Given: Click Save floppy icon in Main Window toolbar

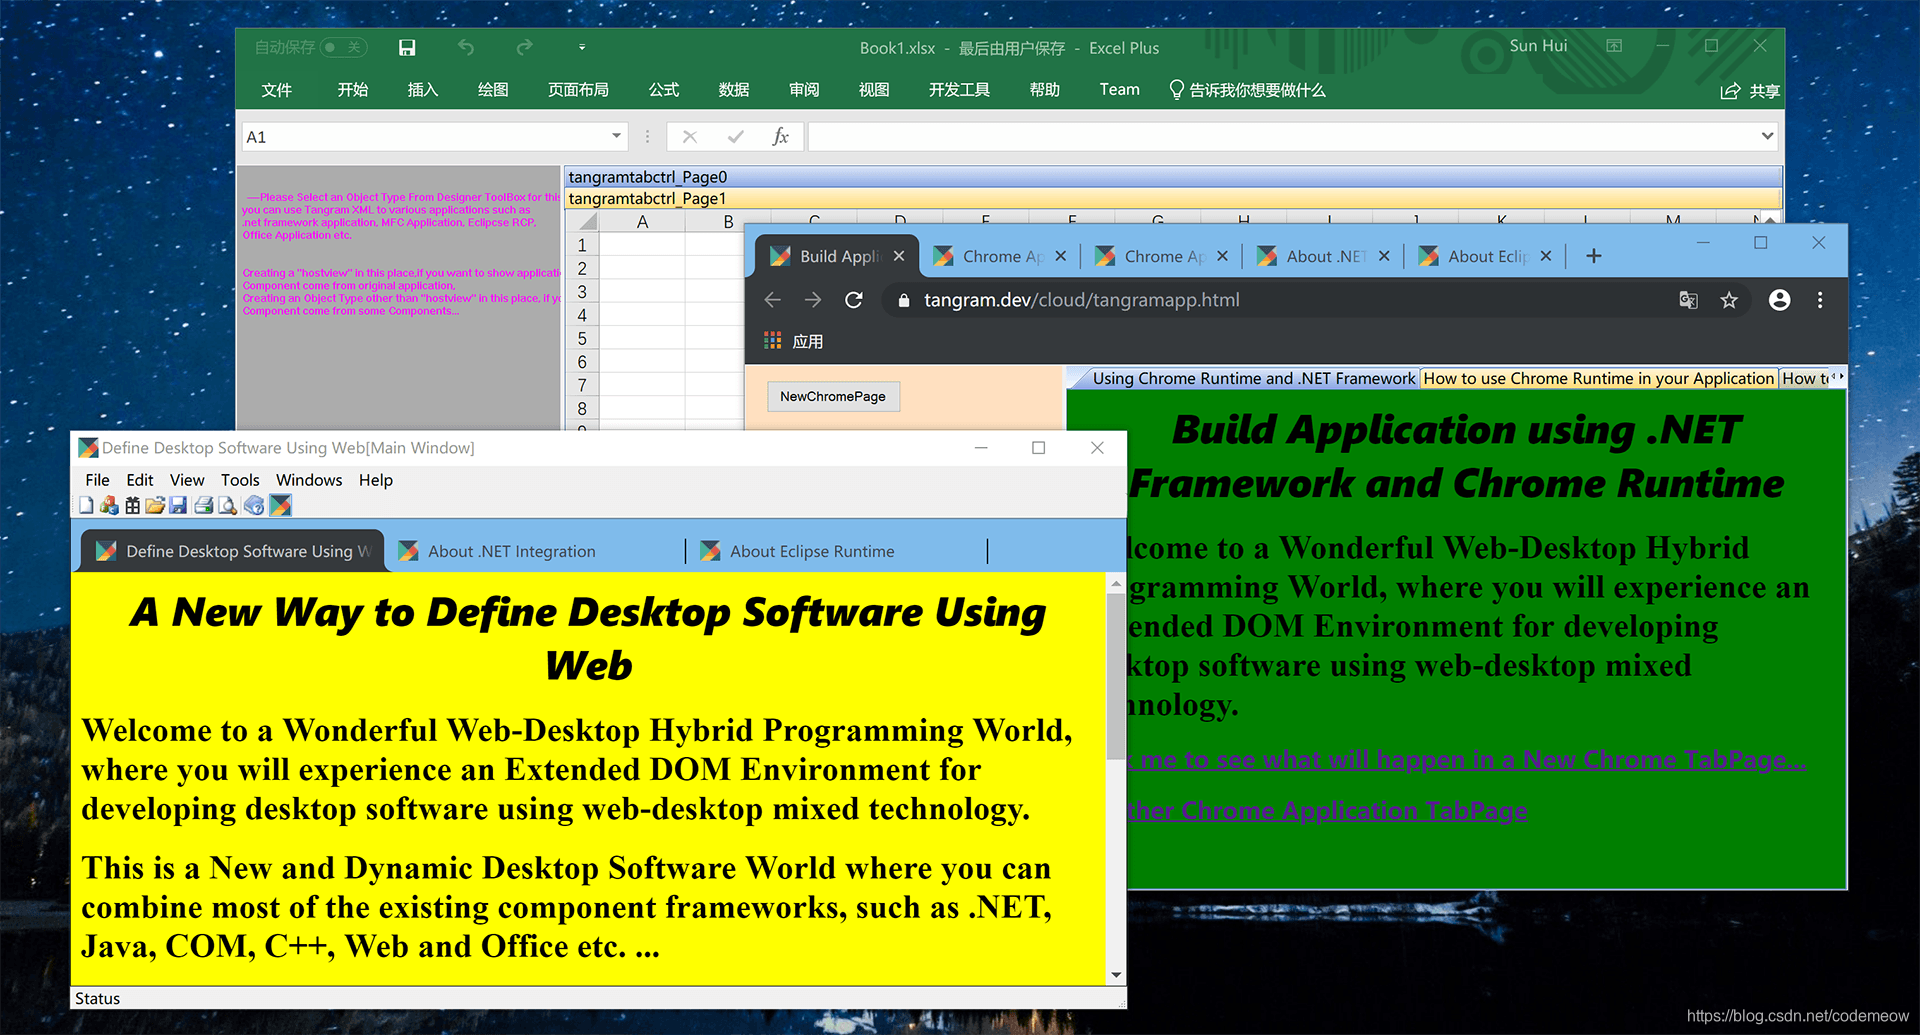Looking at the screenshot, I should [x=178, y=505].
